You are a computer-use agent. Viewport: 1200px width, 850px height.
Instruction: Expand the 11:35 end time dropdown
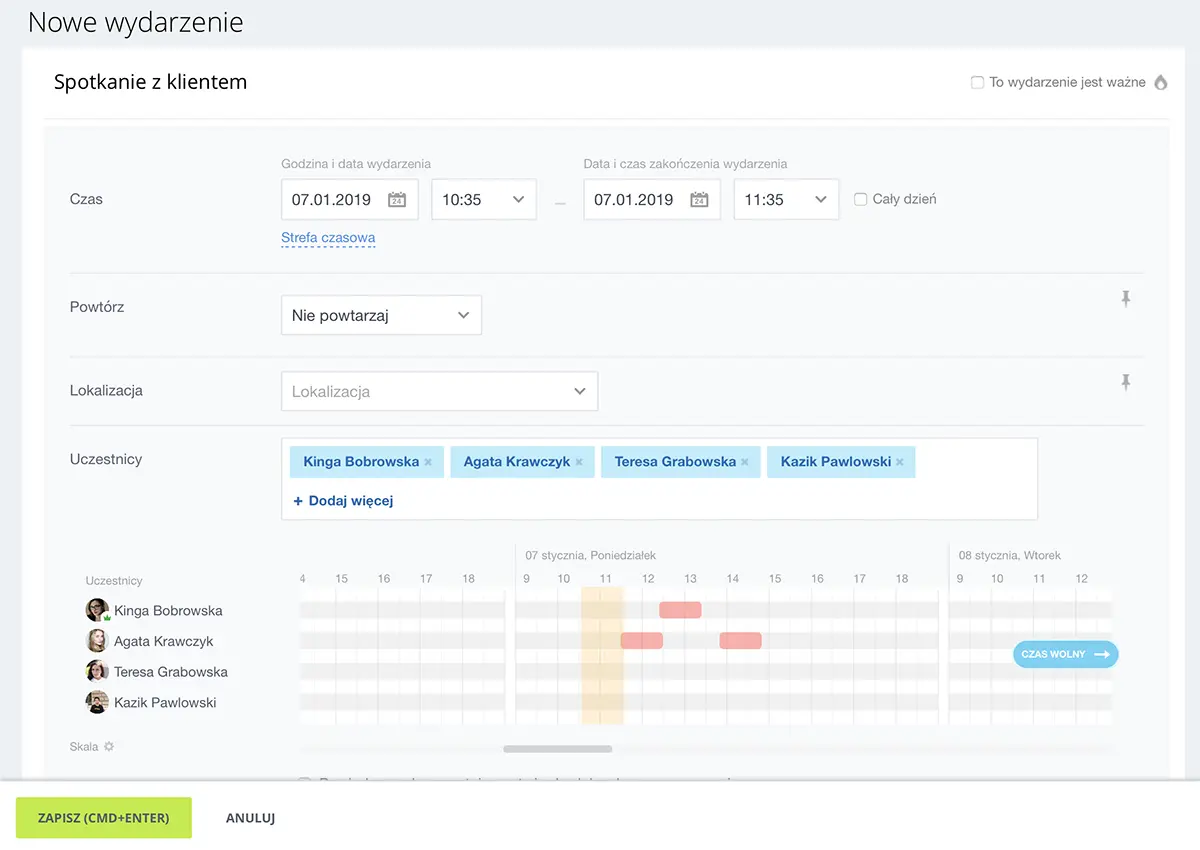point(786,200)
